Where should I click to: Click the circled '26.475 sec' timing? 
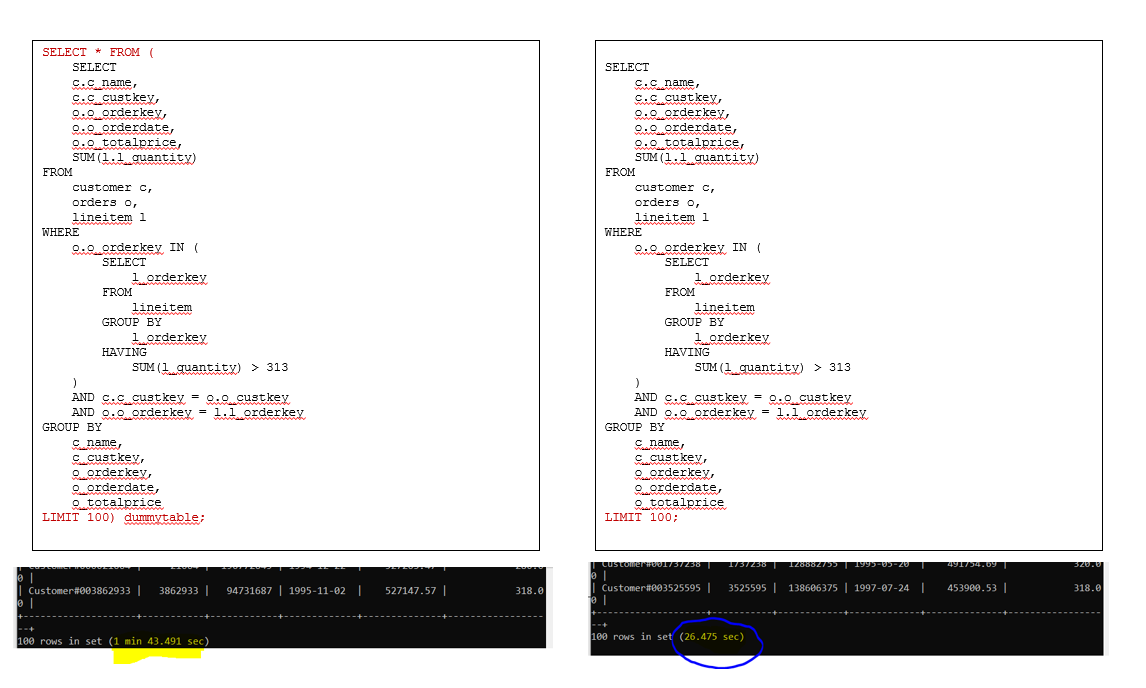711,636
